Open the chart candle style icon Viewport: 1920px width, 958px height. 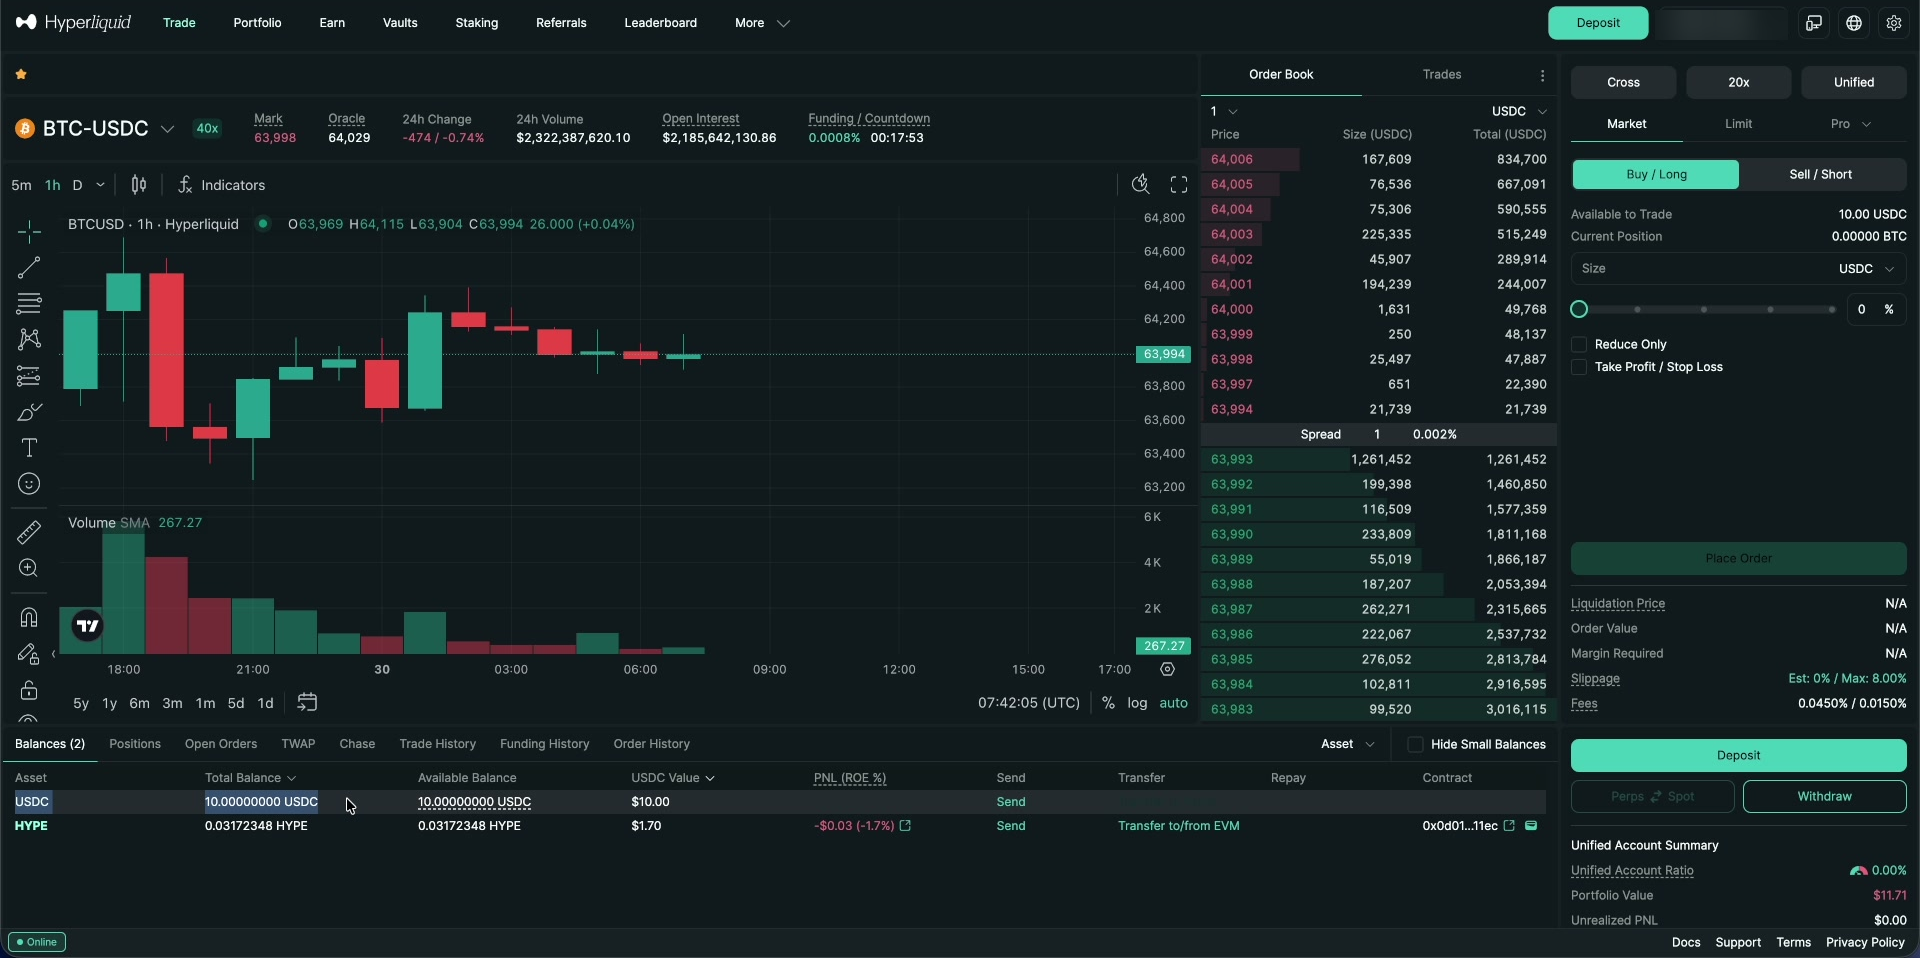139,185
